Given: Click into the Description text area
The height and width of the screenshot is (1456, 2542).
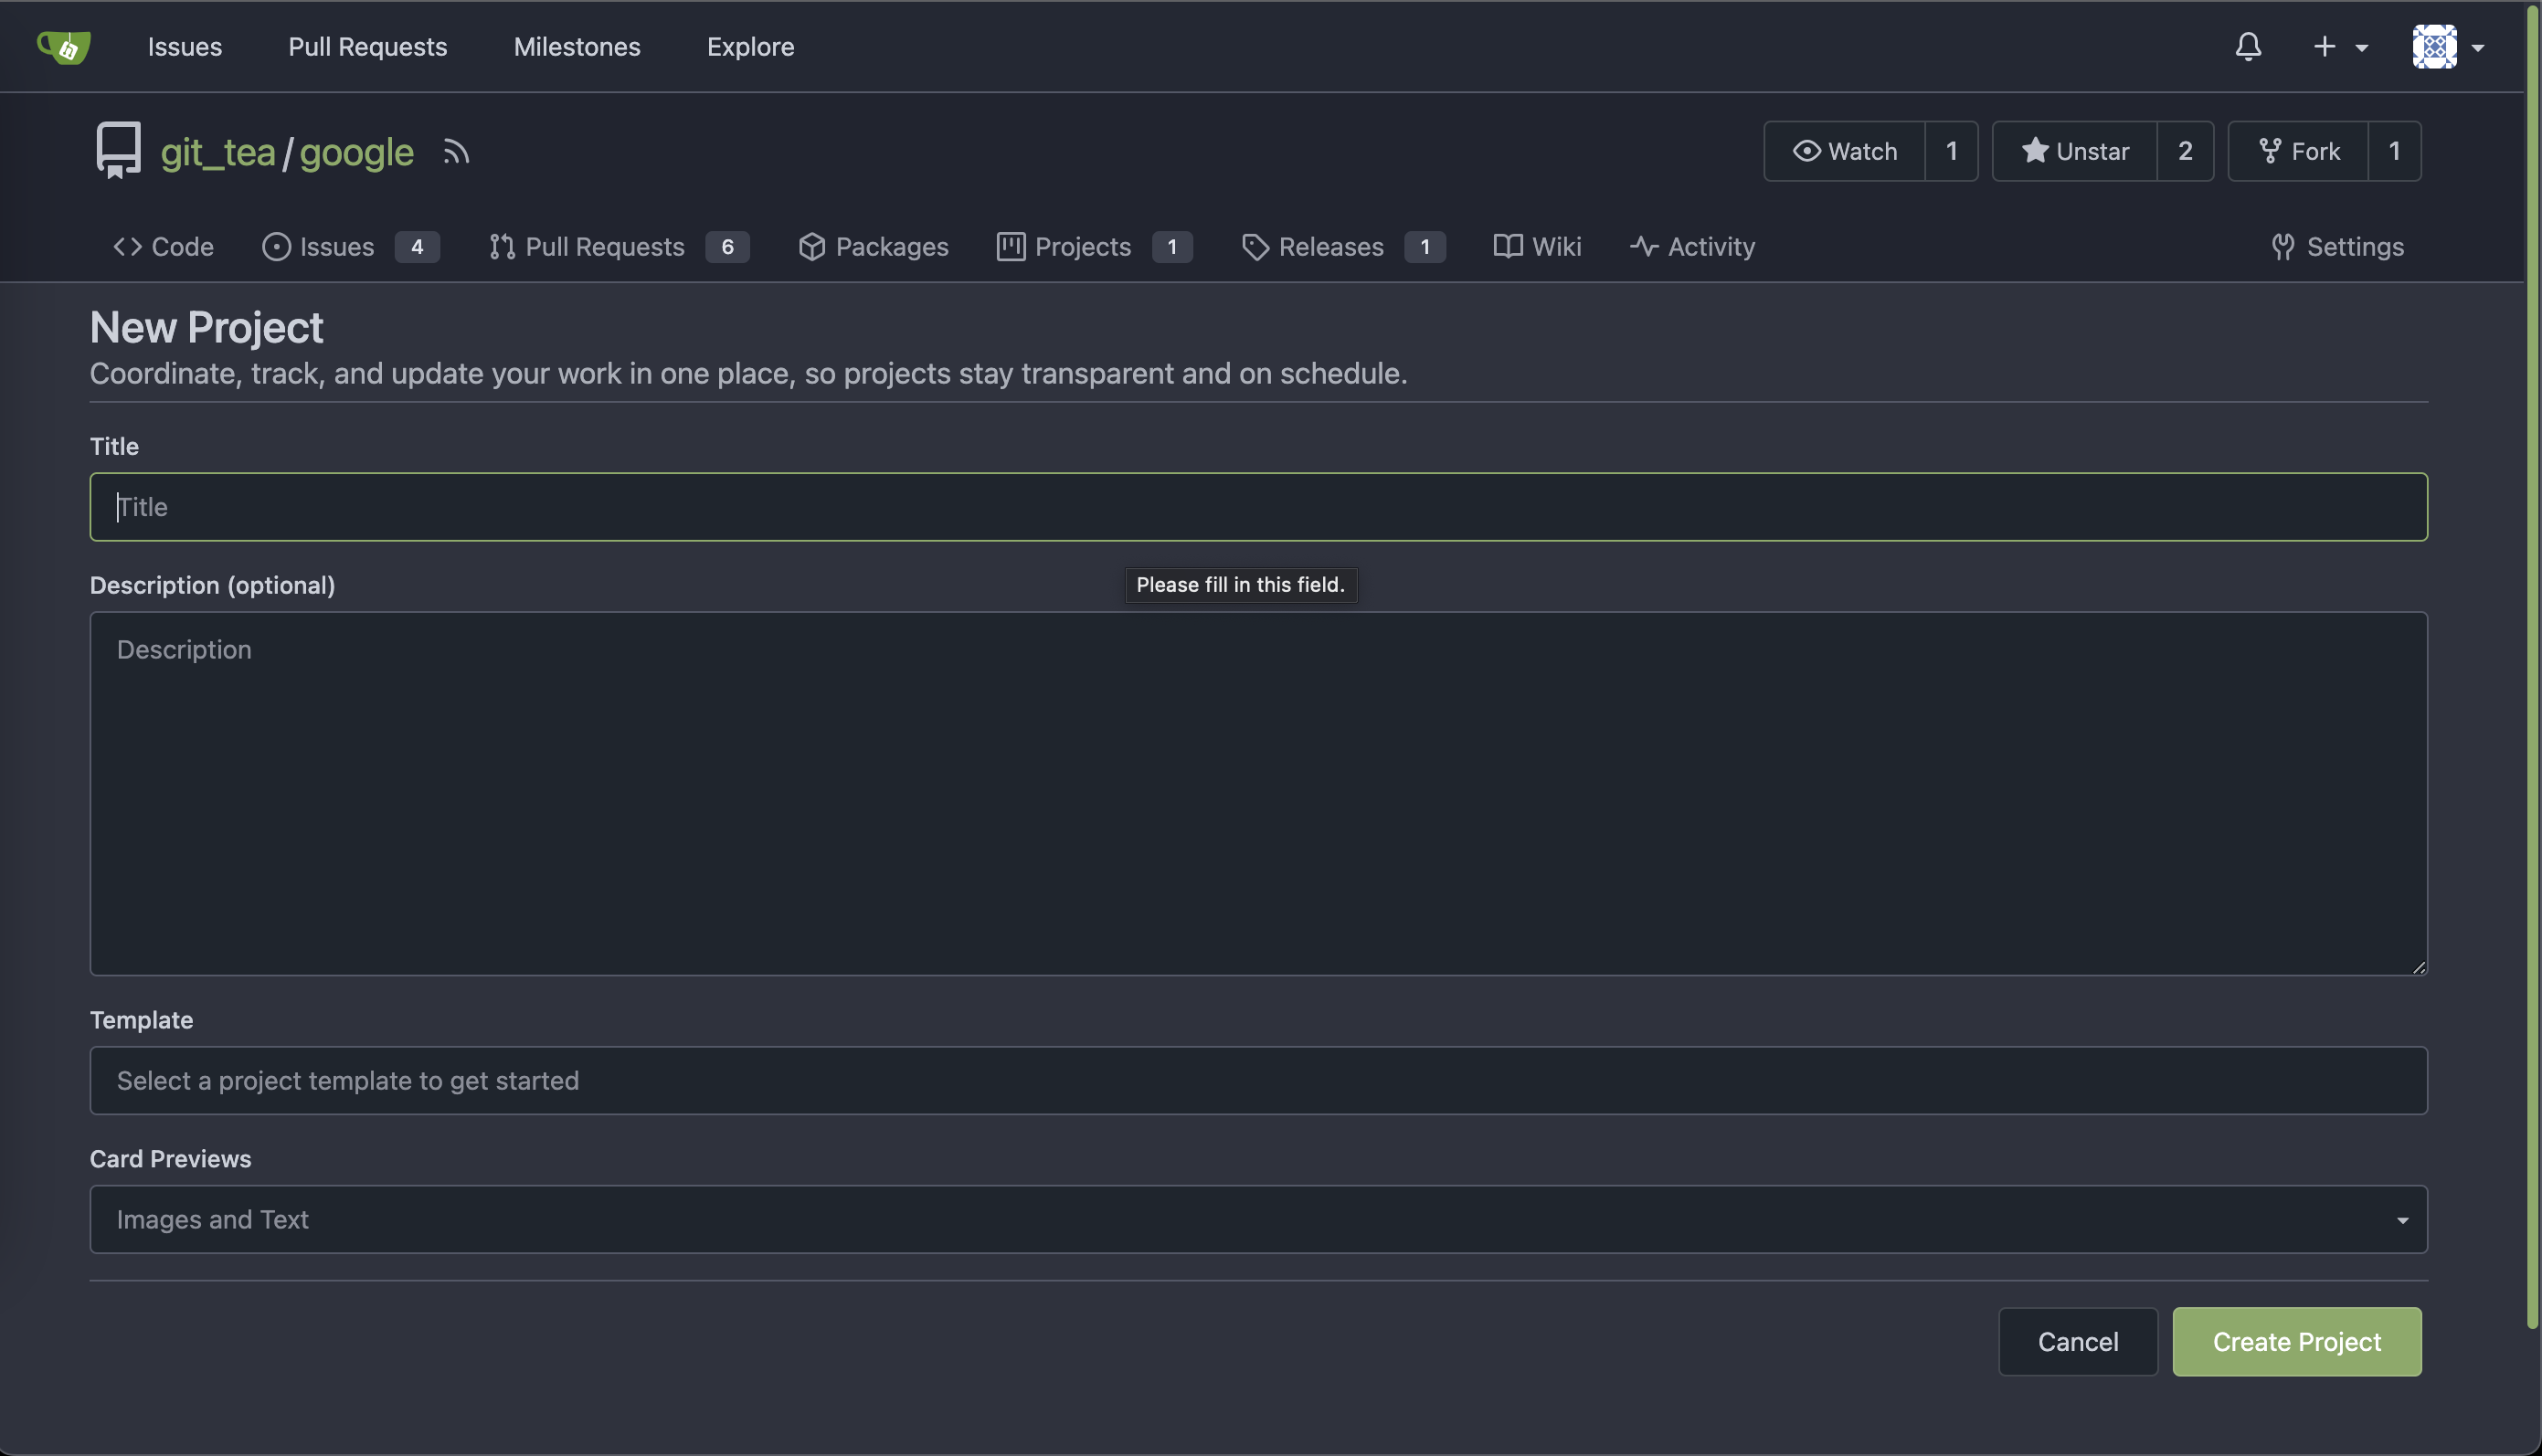Looking at the screenshot, I should (x=1259, y=794).
